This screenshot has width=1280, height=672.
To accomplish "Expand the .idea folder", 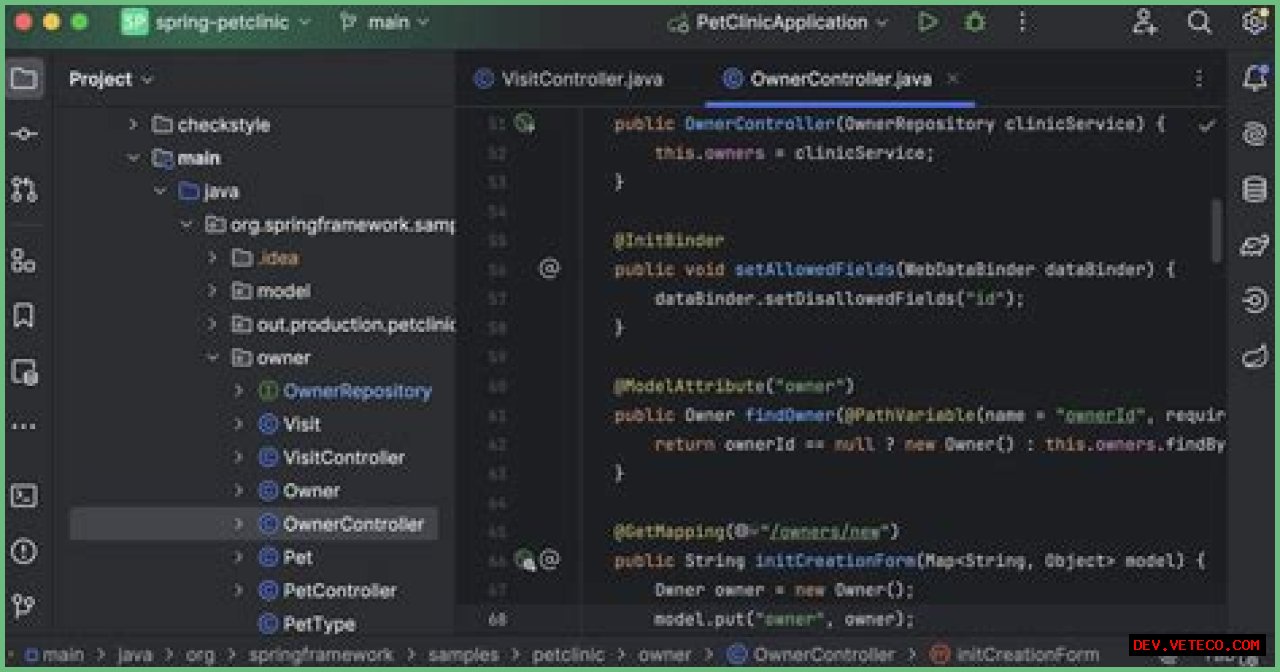I will tap(212, 258).
